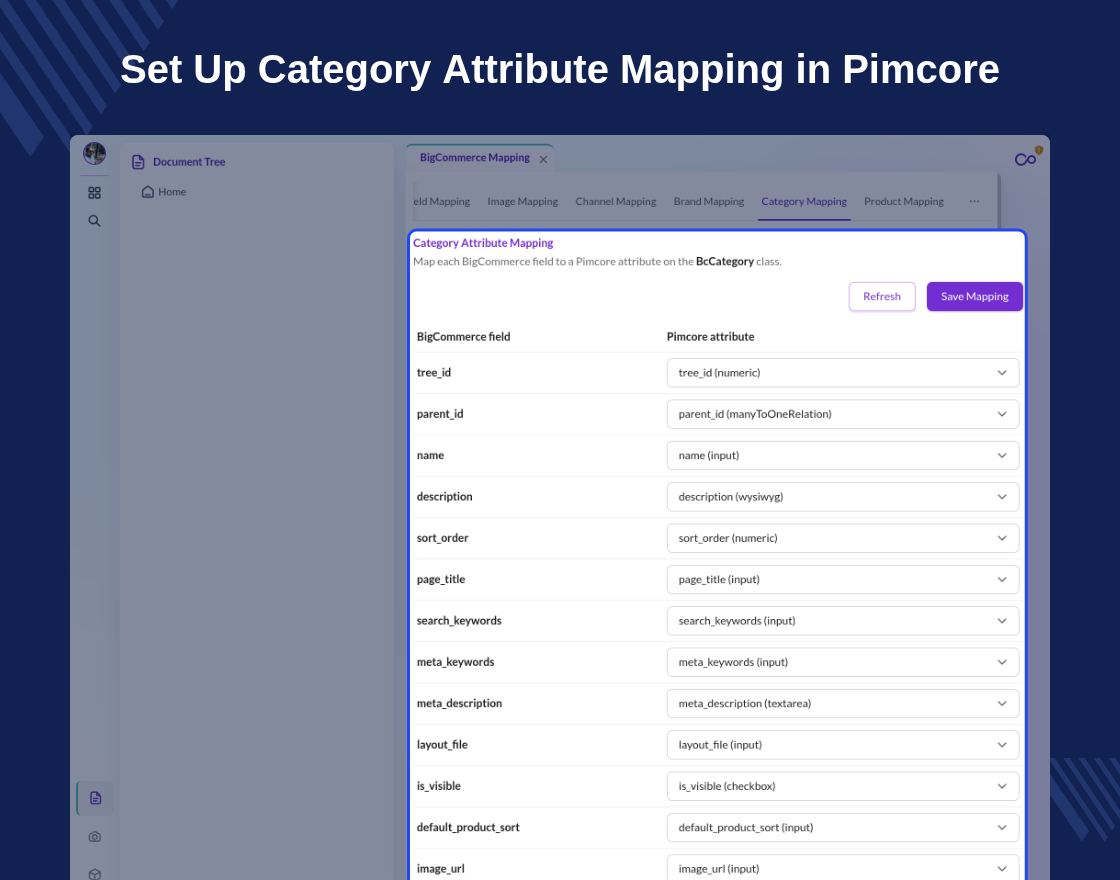Open the partially hidden Field Mapping tab
Screen dimensions: 1120x880
441,201
